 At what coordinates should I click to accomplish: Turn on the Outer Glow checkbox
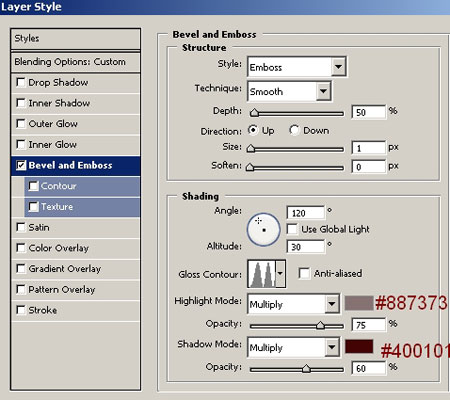21,124
